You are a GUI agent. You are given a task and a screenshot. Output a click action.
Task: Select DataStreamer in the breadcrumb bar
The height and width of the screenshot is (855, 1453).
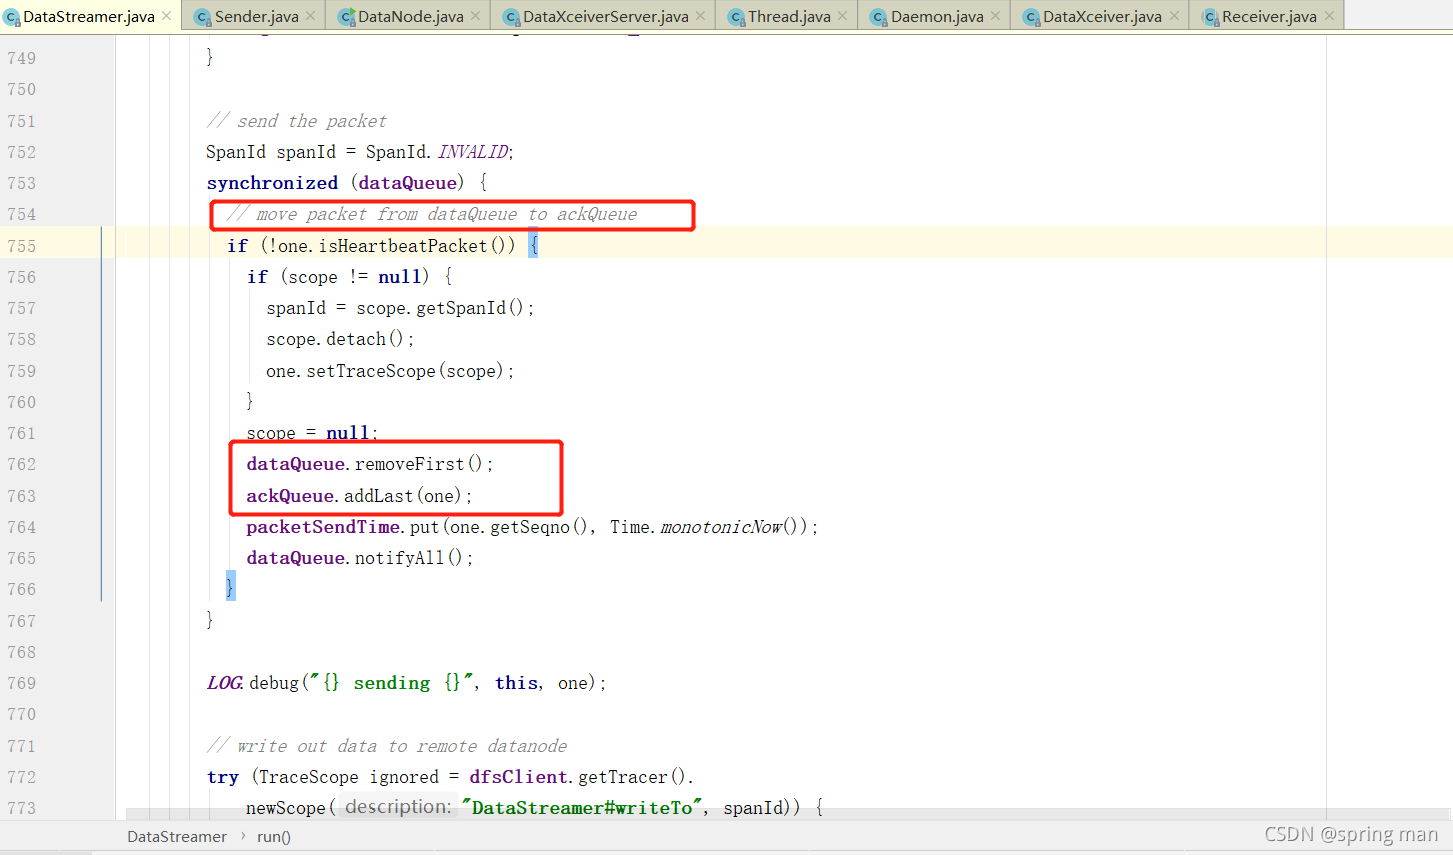coord(177,837)
